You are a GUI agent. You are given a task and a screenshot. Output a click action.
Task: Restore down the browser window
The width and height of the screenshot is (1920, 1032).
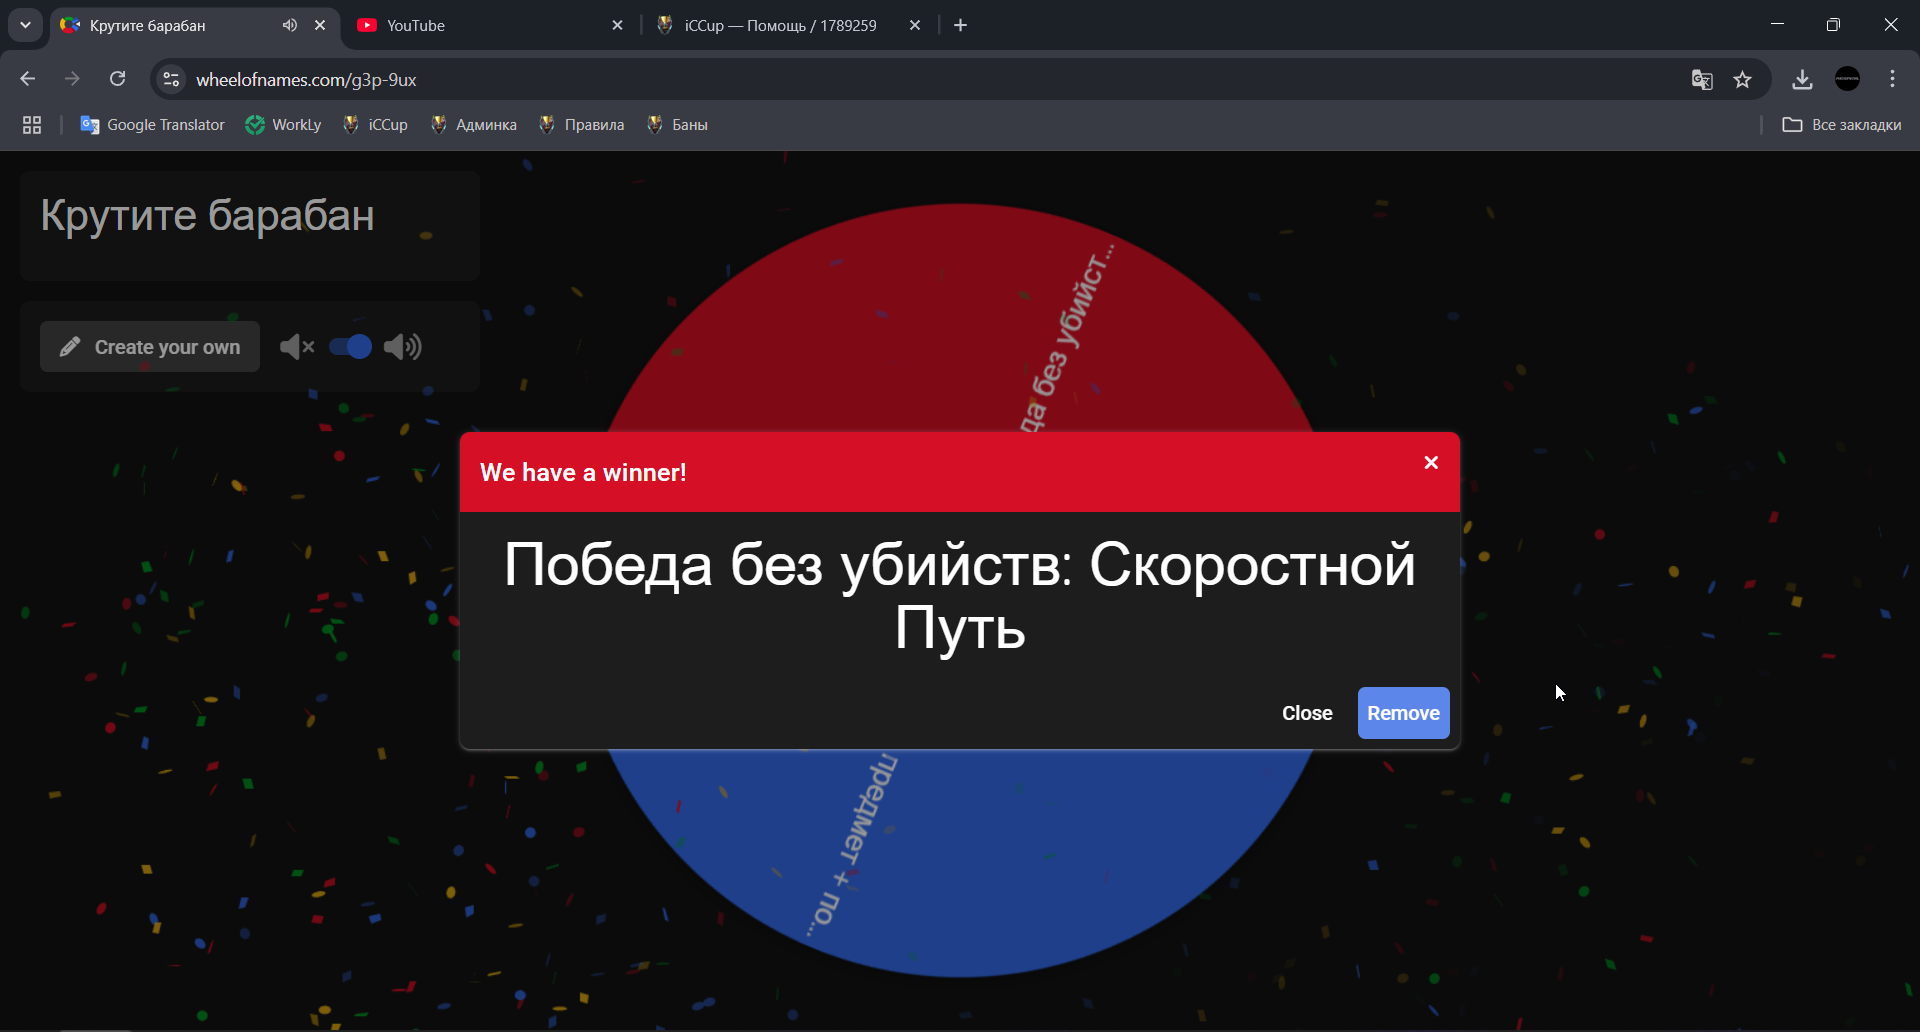[x=1833, y=25]
